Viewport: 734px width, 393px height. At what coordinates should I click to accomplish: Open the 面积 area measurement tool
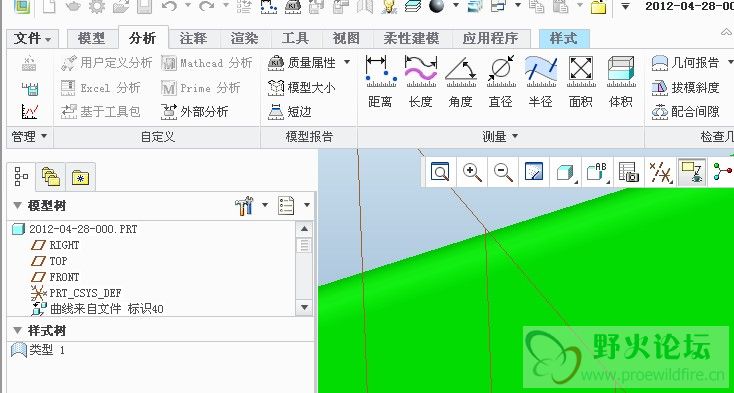(580, 82)
